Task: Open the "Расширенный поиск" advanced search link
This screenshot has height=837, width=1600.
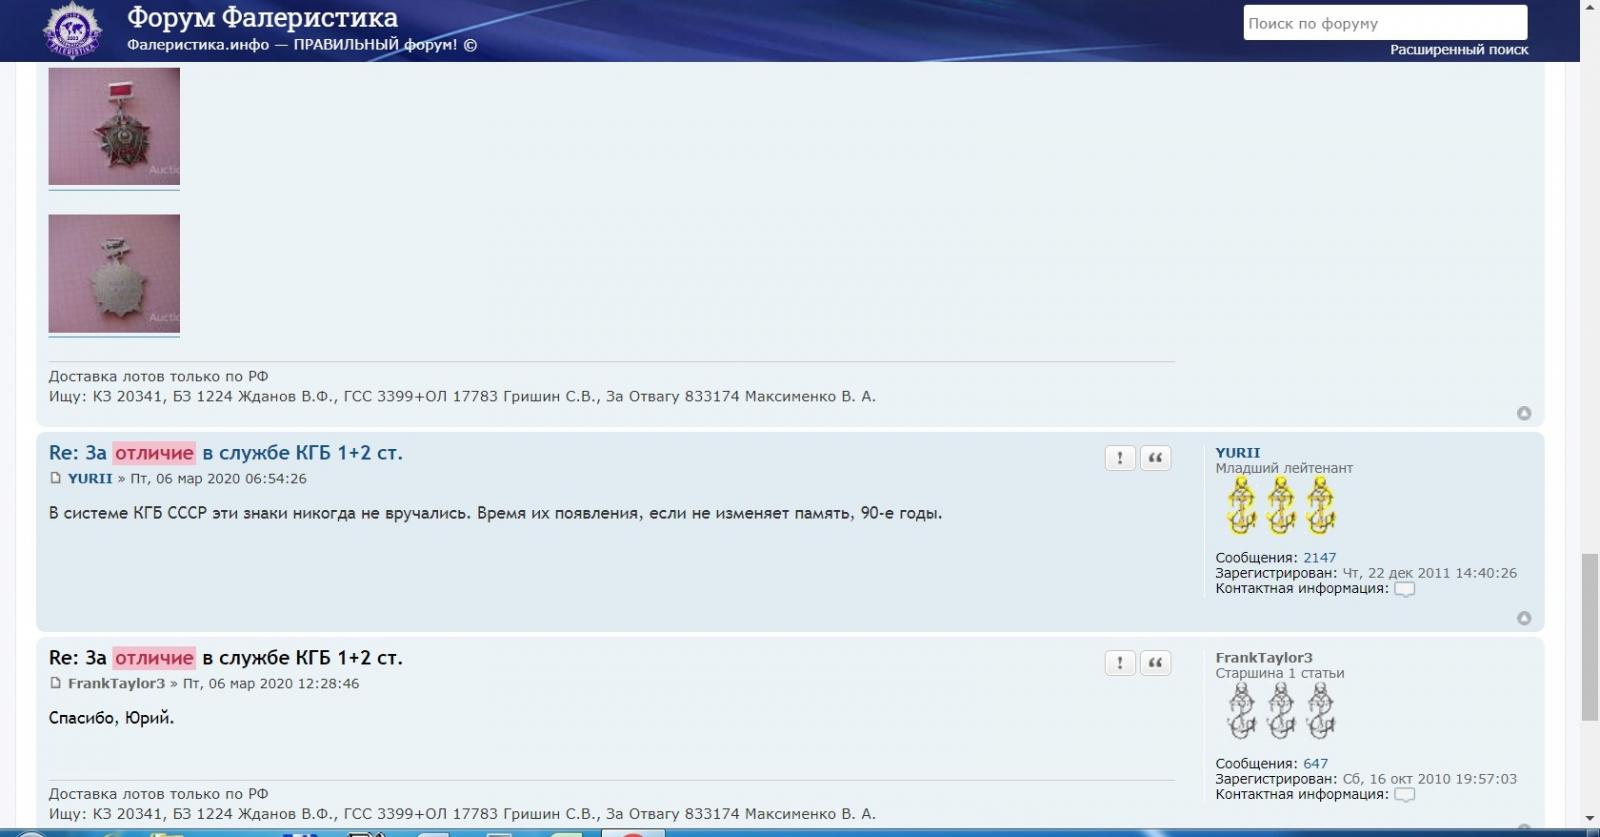Action: (1458, 49)
